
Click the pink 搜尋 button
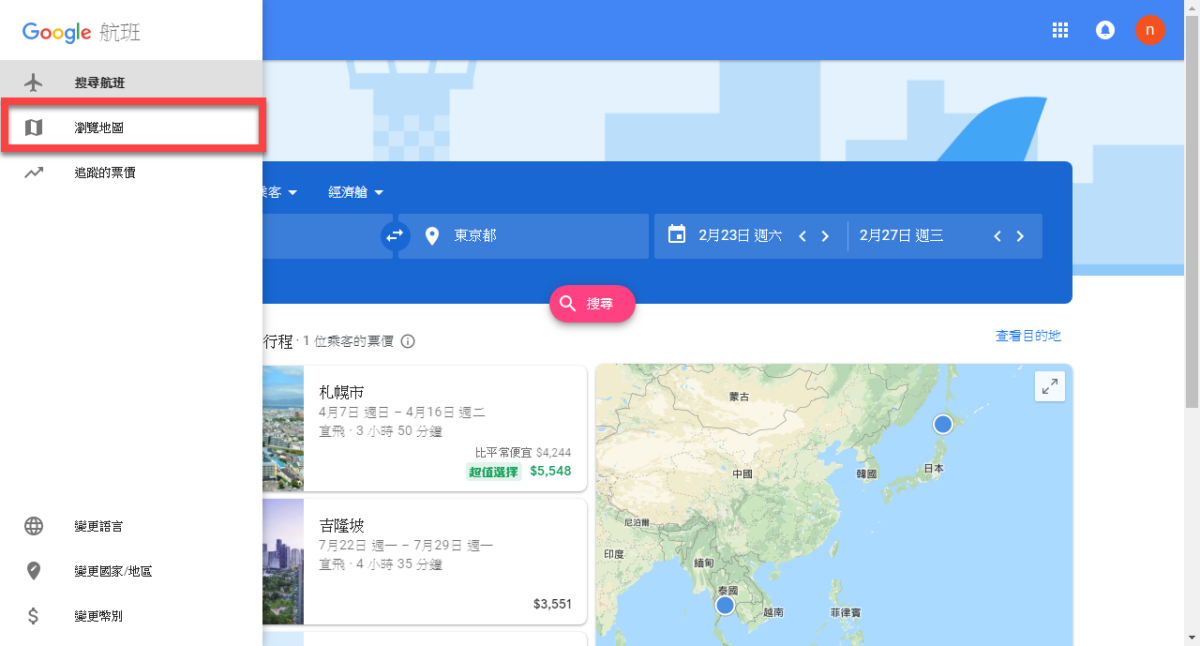592,303
